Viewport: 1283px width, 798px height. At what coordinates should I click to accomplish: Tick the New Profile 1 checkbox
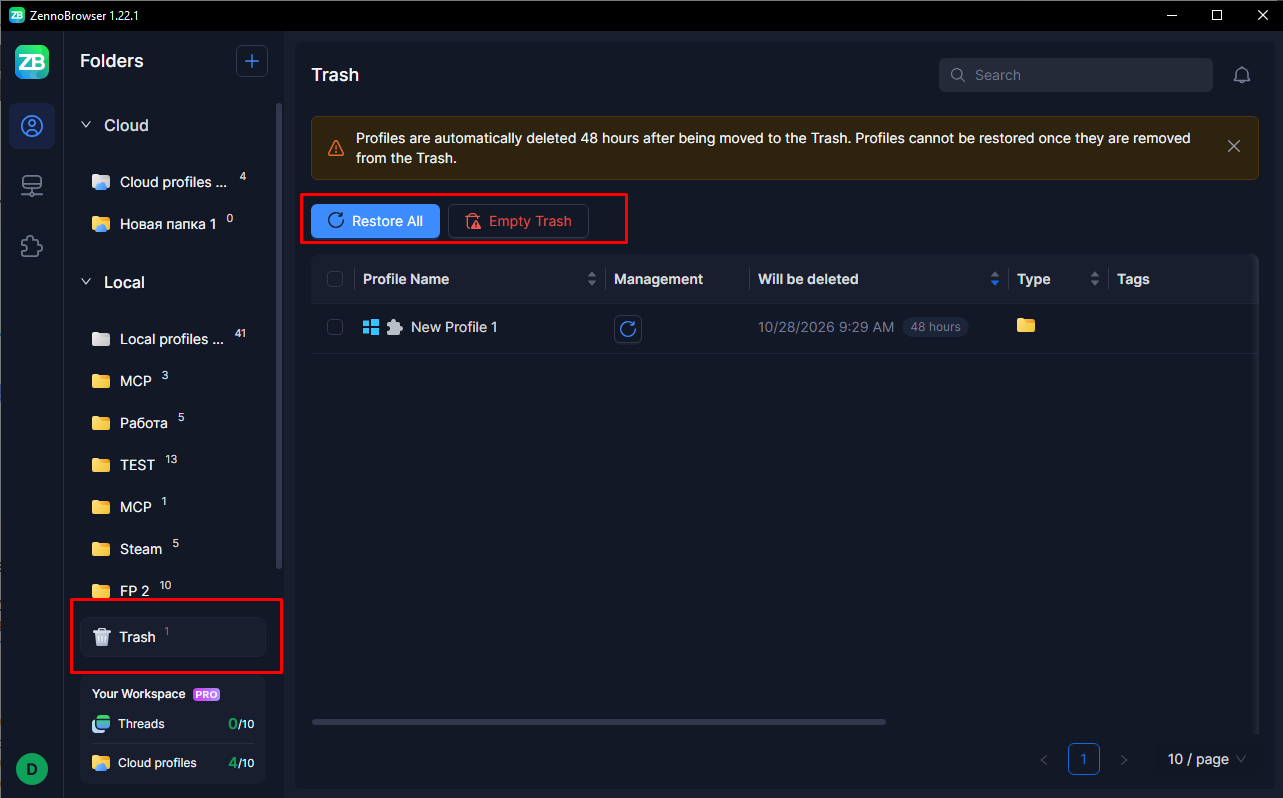335,327
